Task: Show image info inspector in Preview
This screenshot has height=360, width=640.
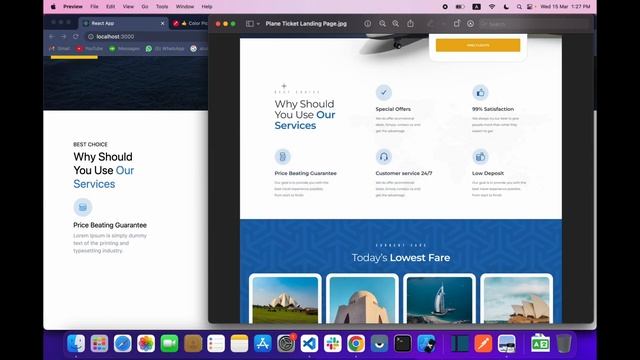Action: tap(368, 24)
